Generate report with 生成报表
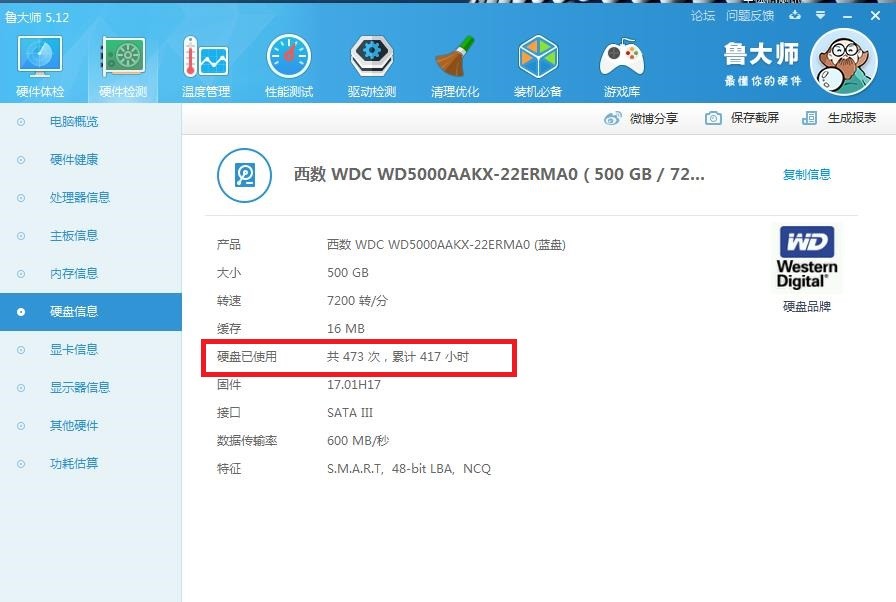896x602 pixels. click(x=839, y=118)
